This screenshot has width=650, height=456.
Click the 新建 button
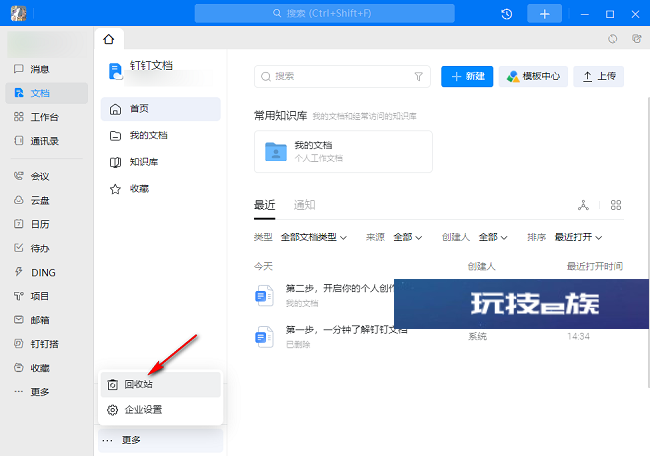[467, 77]
